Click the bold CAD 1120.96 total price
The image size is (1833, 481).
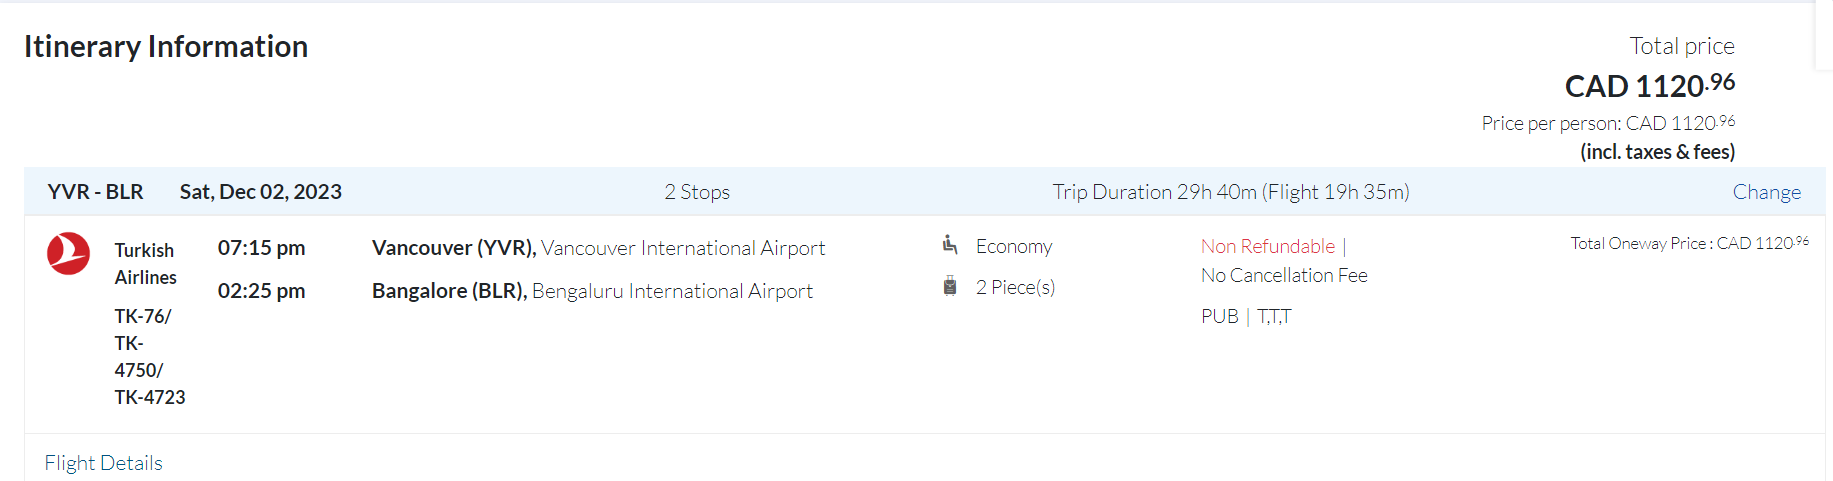(1649, 86)
